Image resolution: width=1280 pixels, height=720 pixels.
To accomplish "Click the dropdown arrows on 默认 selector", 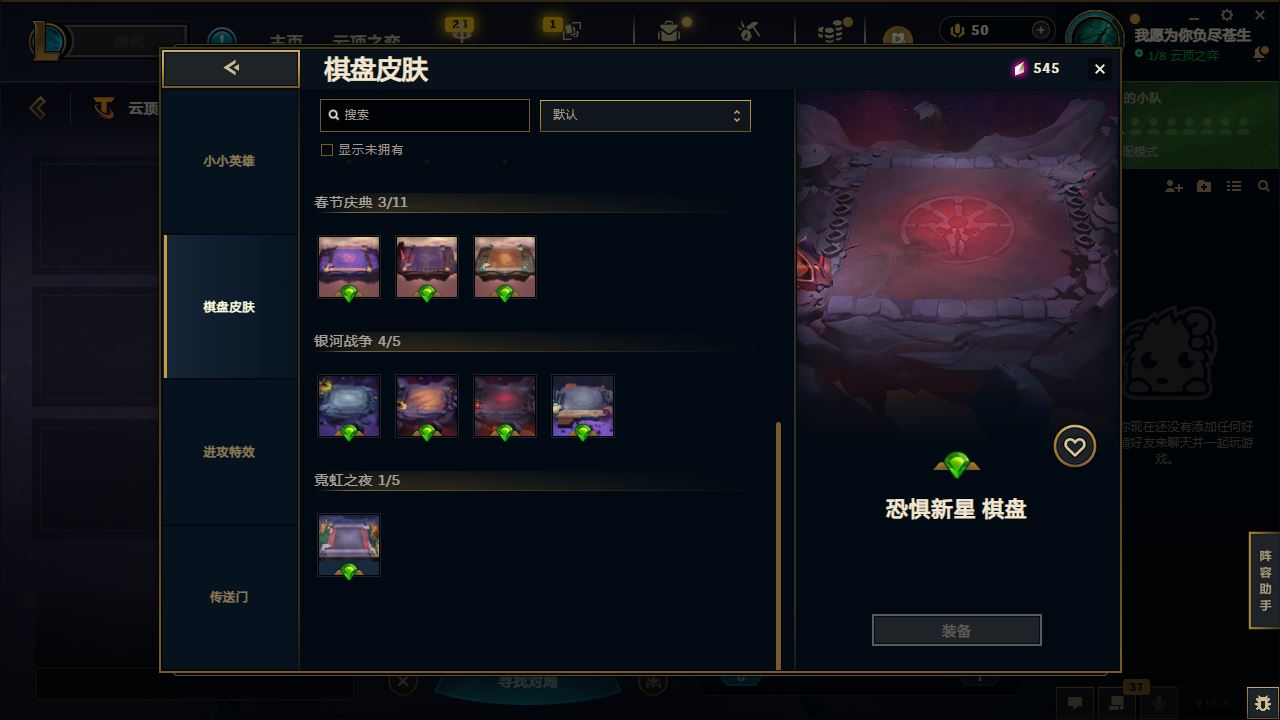I will point(737,115).
